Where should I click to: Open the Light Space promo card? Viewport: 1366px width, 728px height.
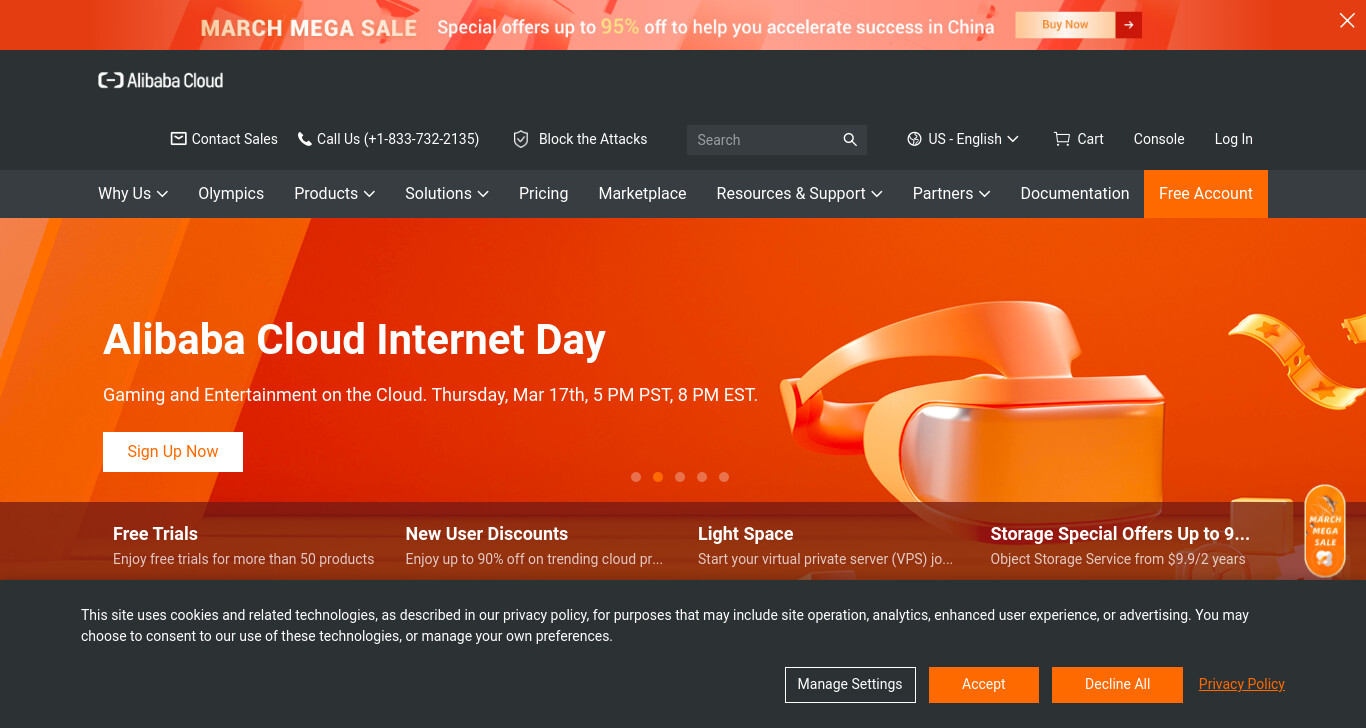coord(826,545)
